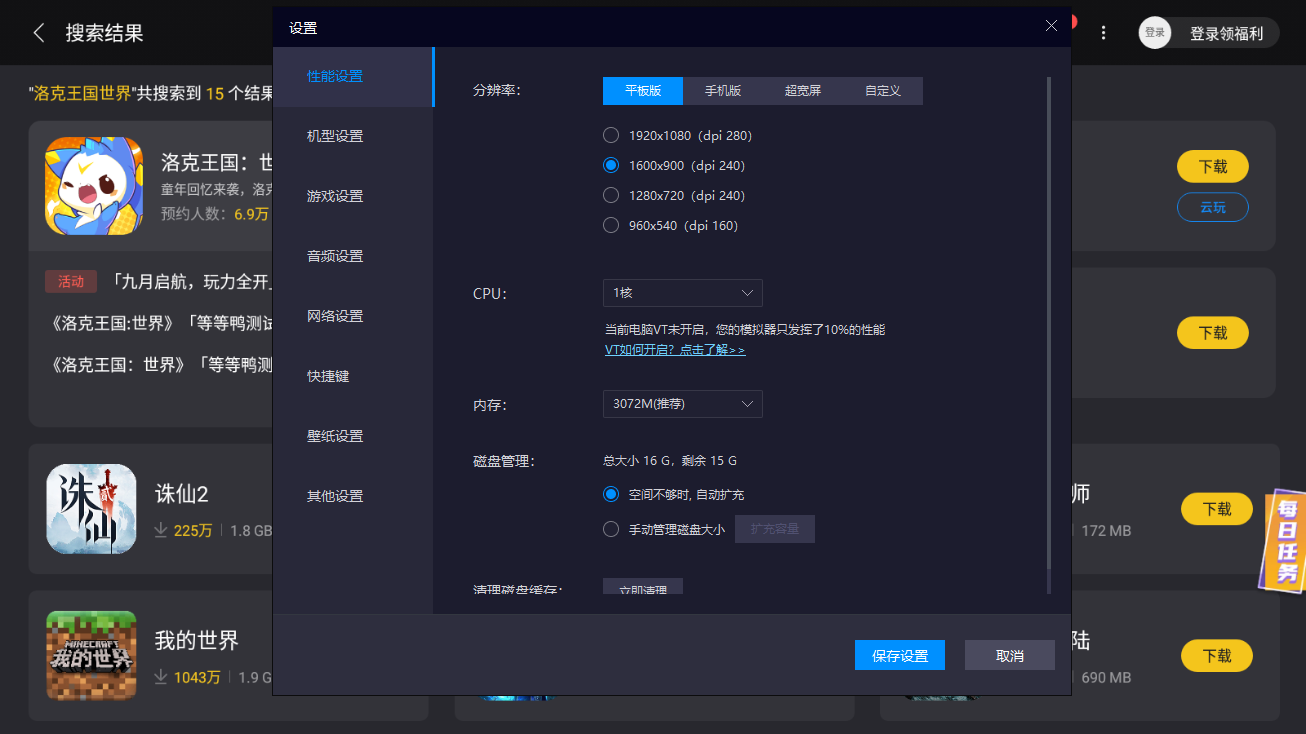Click the 立即清理 button
Screen dimensions: 1306x734
pyautogui.click(x=643, y=587)
